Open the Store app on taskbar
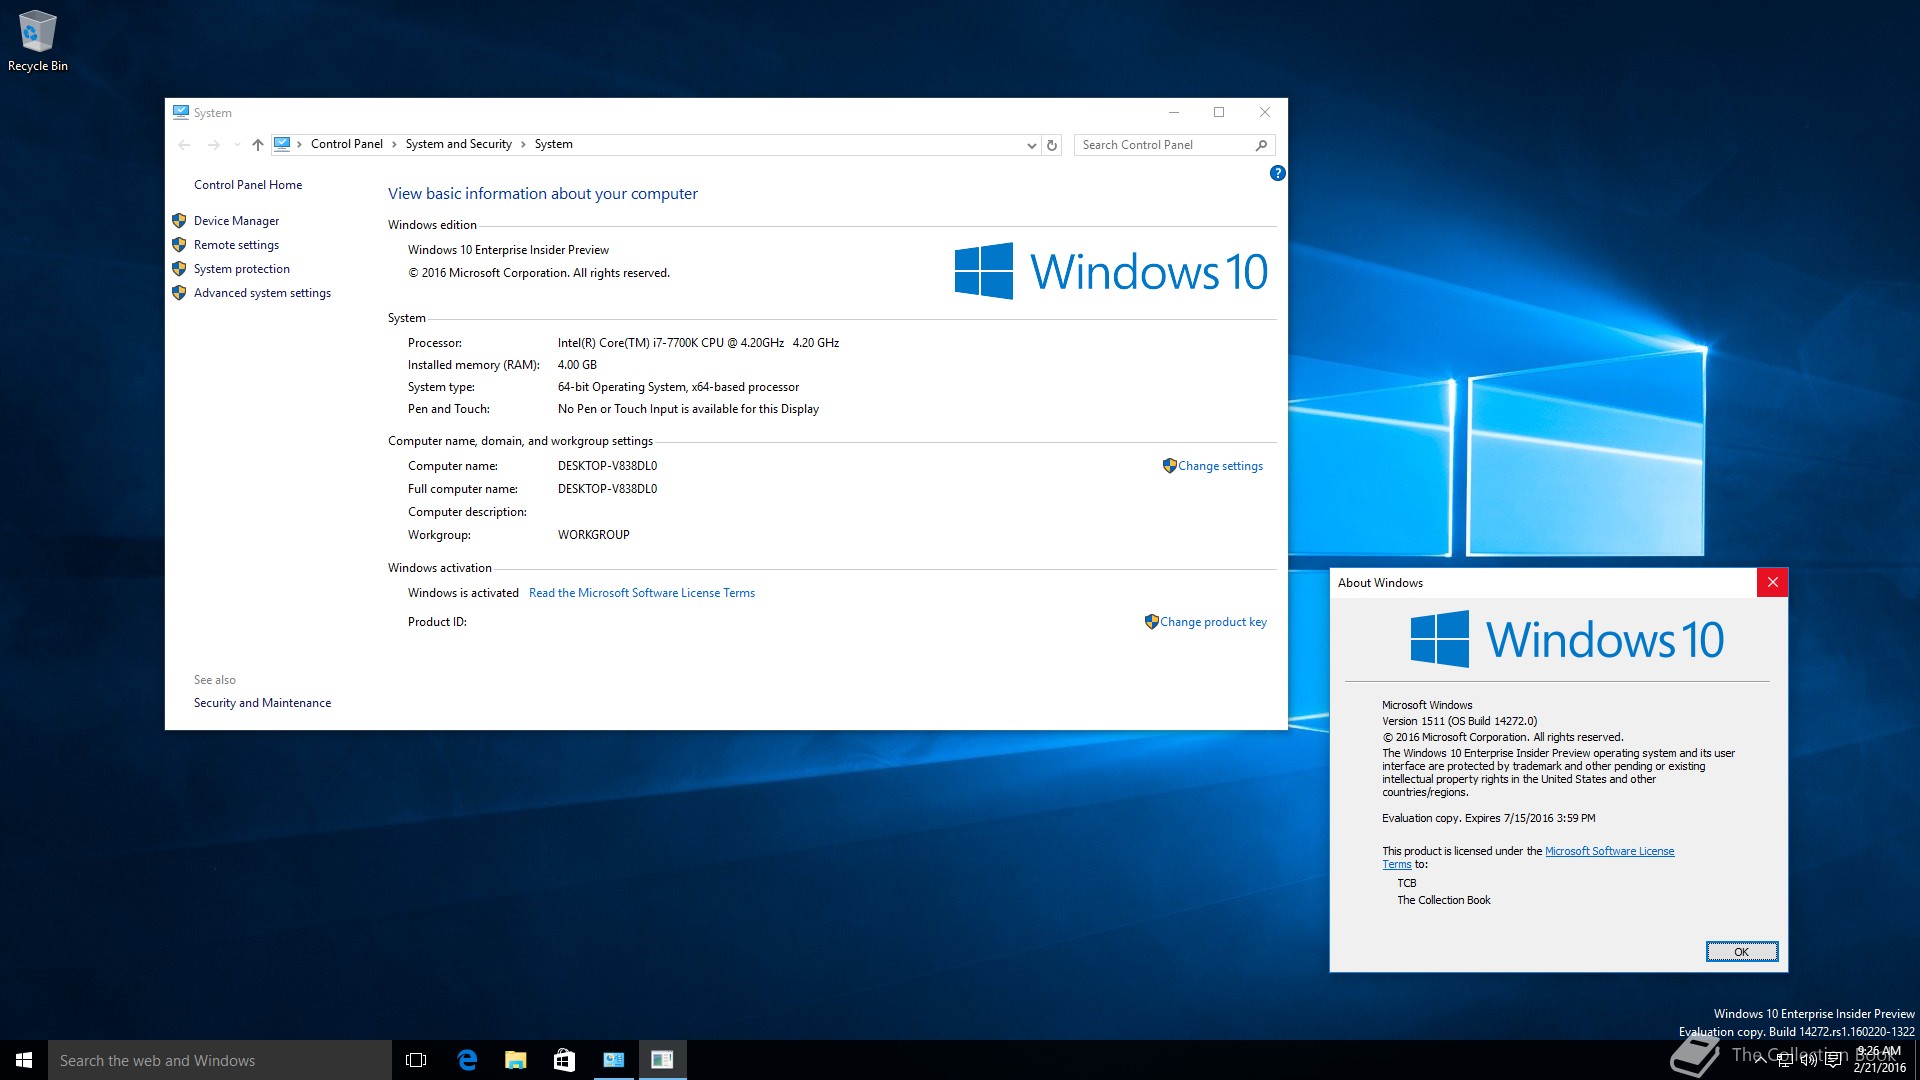Viewport: 1920px width, 1080px height. pos(564,1060)
